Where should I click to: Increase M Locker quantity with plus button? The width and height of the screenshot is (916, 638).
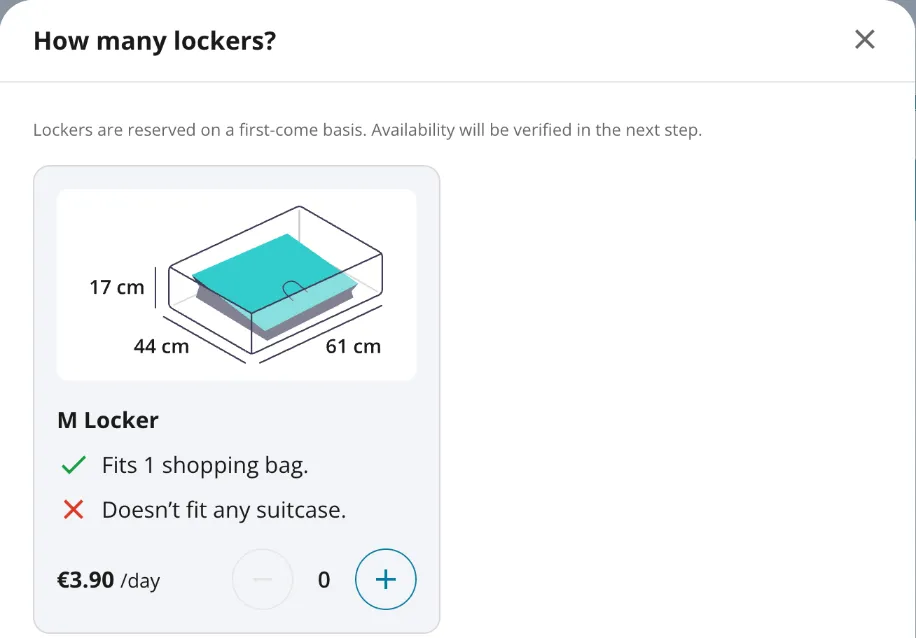386,579
